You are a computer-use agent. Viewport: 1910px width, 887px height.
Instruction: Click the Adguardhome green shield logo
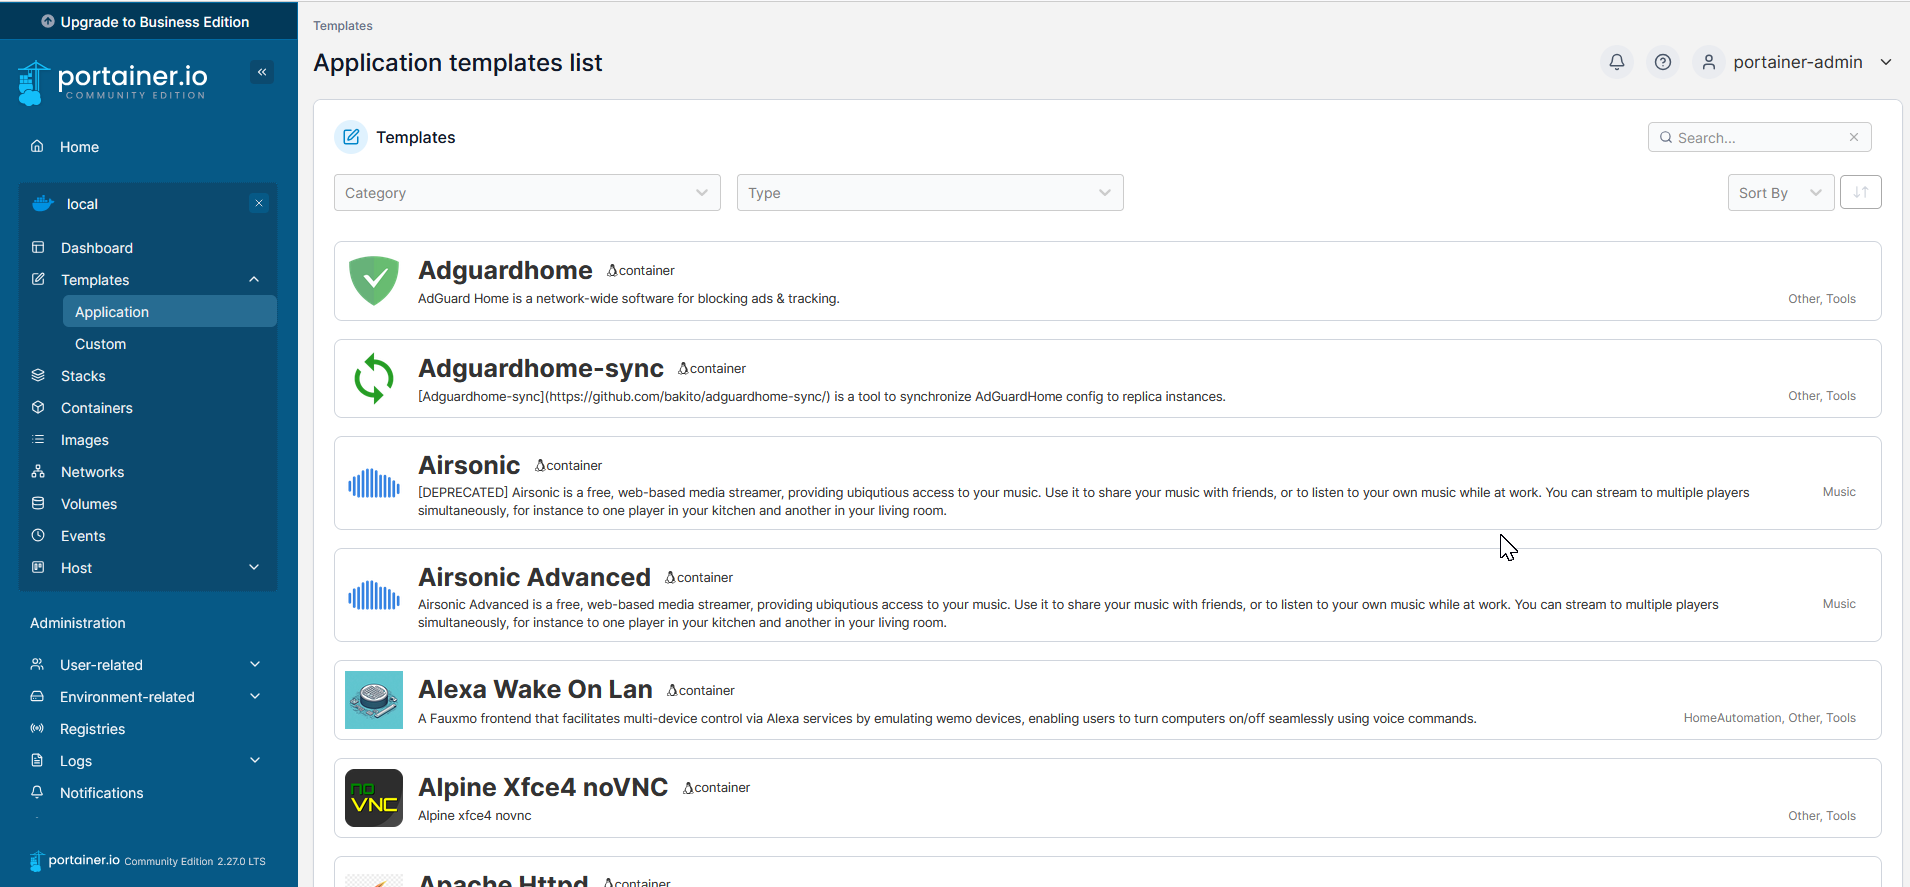coord(374,281)
